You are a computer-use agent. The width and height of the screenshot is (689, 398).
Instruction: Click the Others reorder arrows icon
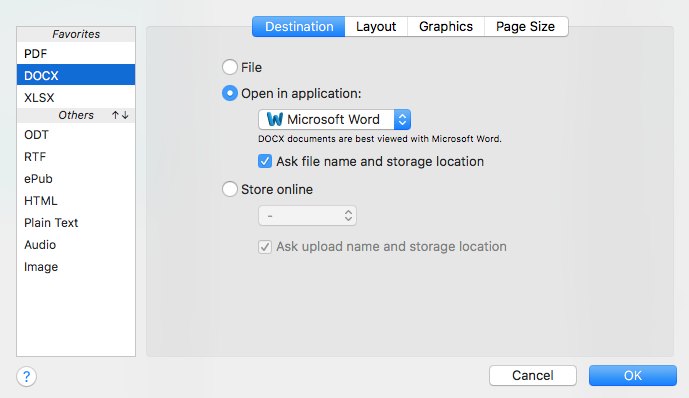point(120,115)
